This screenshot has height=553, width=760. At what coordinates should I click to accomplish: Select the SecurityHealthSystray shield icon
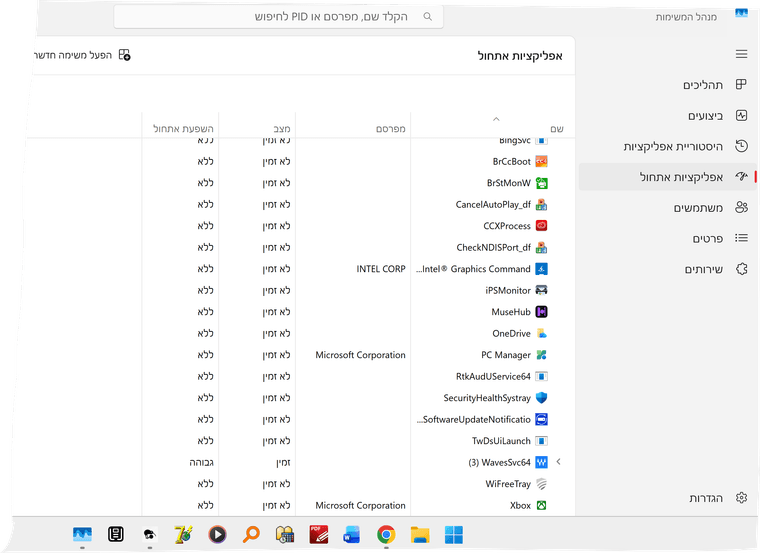pyautogui.click(x=541, y=398)
